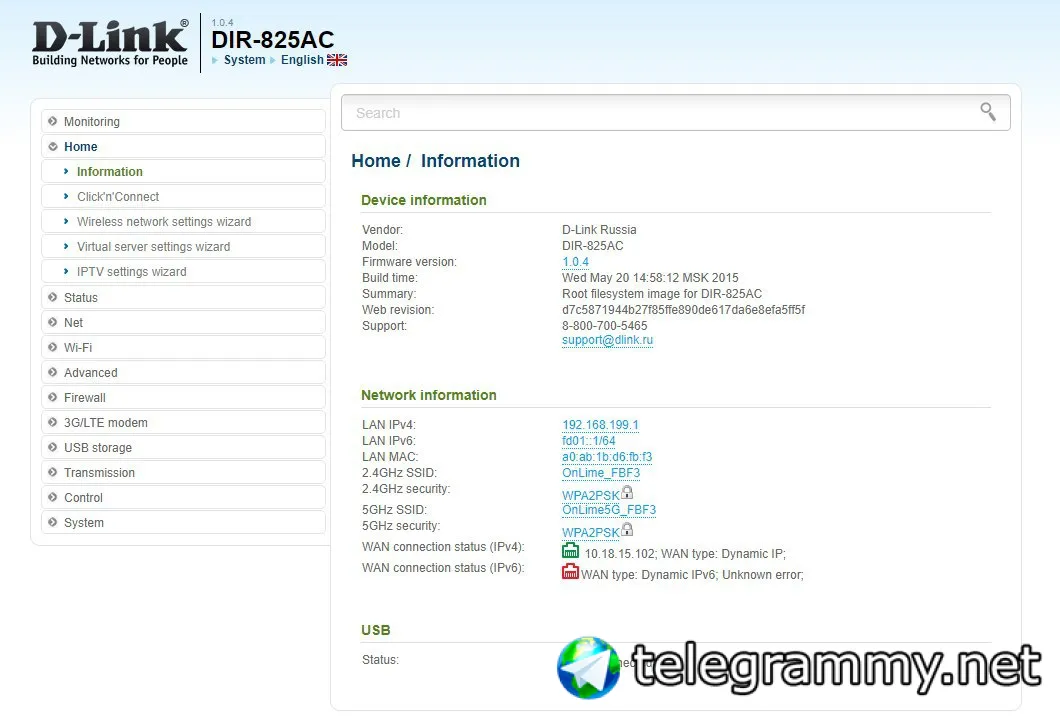Open the Transmission menu

click(x=183, y=472)
